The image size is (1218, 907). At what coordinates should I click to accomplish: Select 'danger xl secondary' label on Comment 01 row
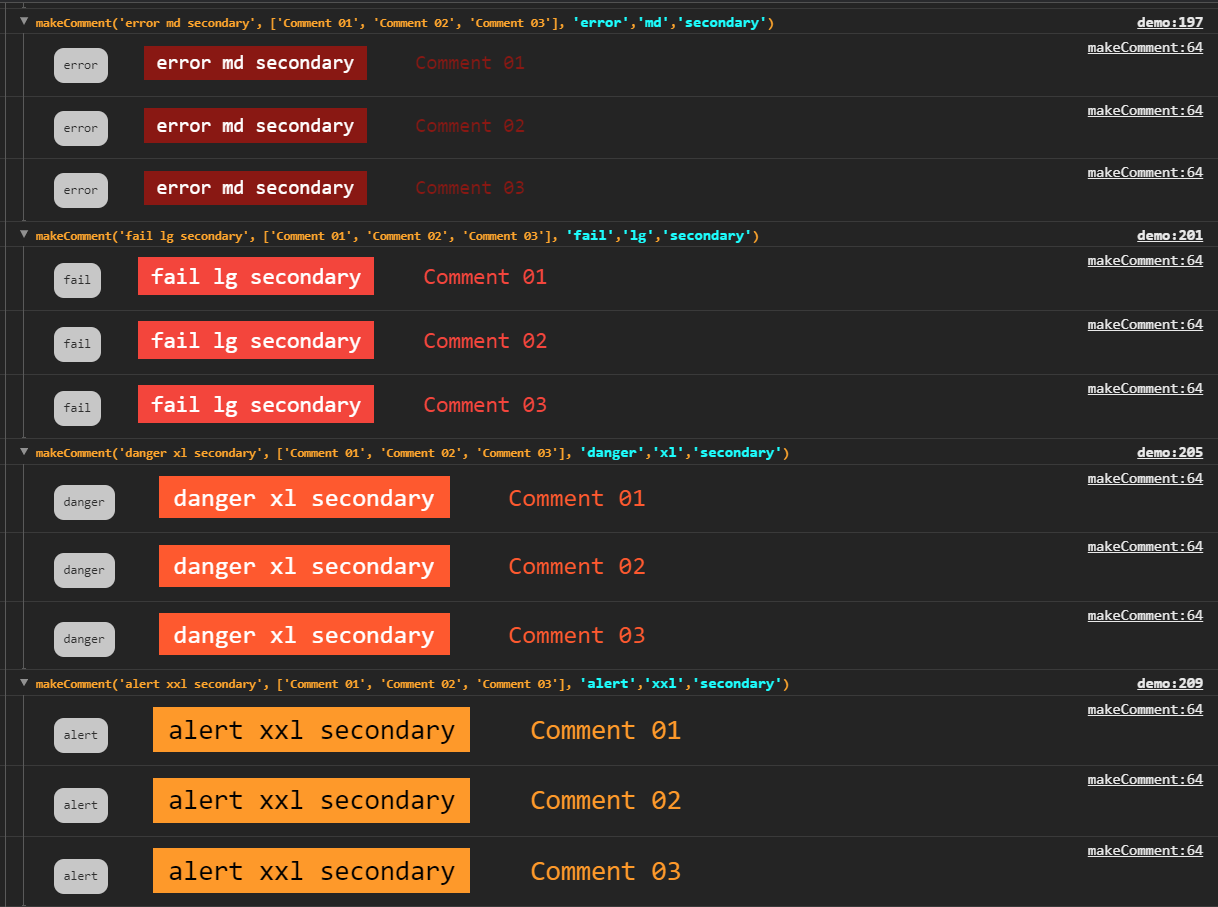[x=304, y=497]
